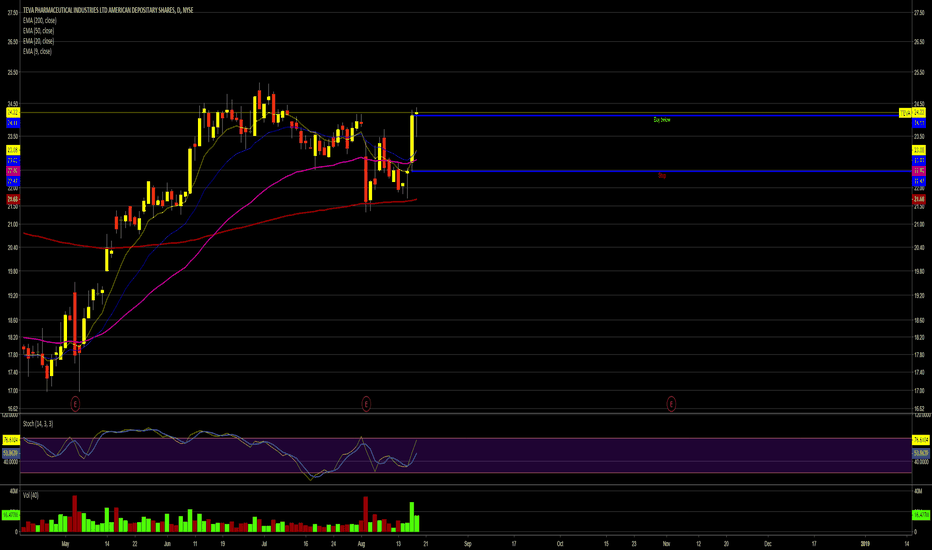Click the 25.50 price level on right scale
This screenshot has height=550, width=932.
tap(919, 73)
